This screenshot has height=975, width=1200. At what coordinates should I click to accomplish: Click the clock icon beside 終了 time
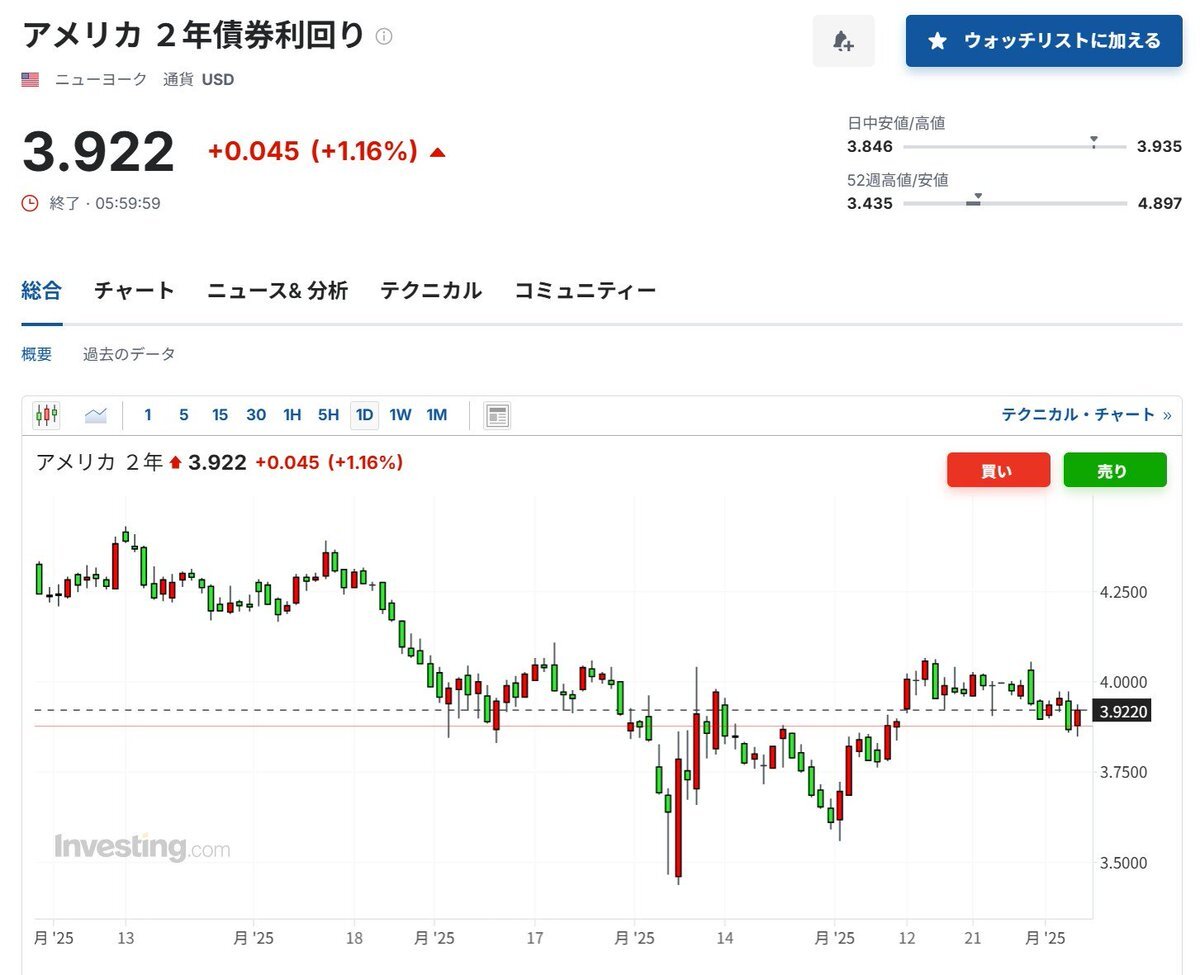point(30,203)
